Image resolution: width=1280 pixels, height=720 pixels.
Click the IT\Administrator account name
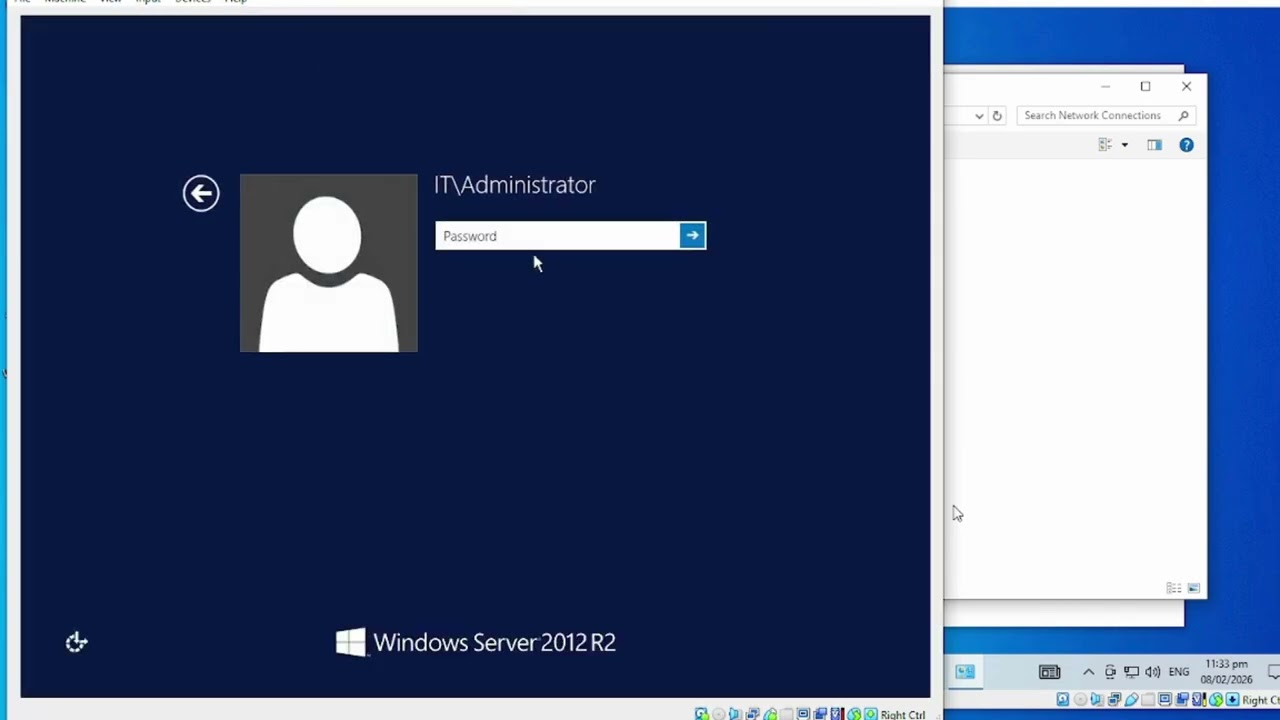[x=514, y=185]
